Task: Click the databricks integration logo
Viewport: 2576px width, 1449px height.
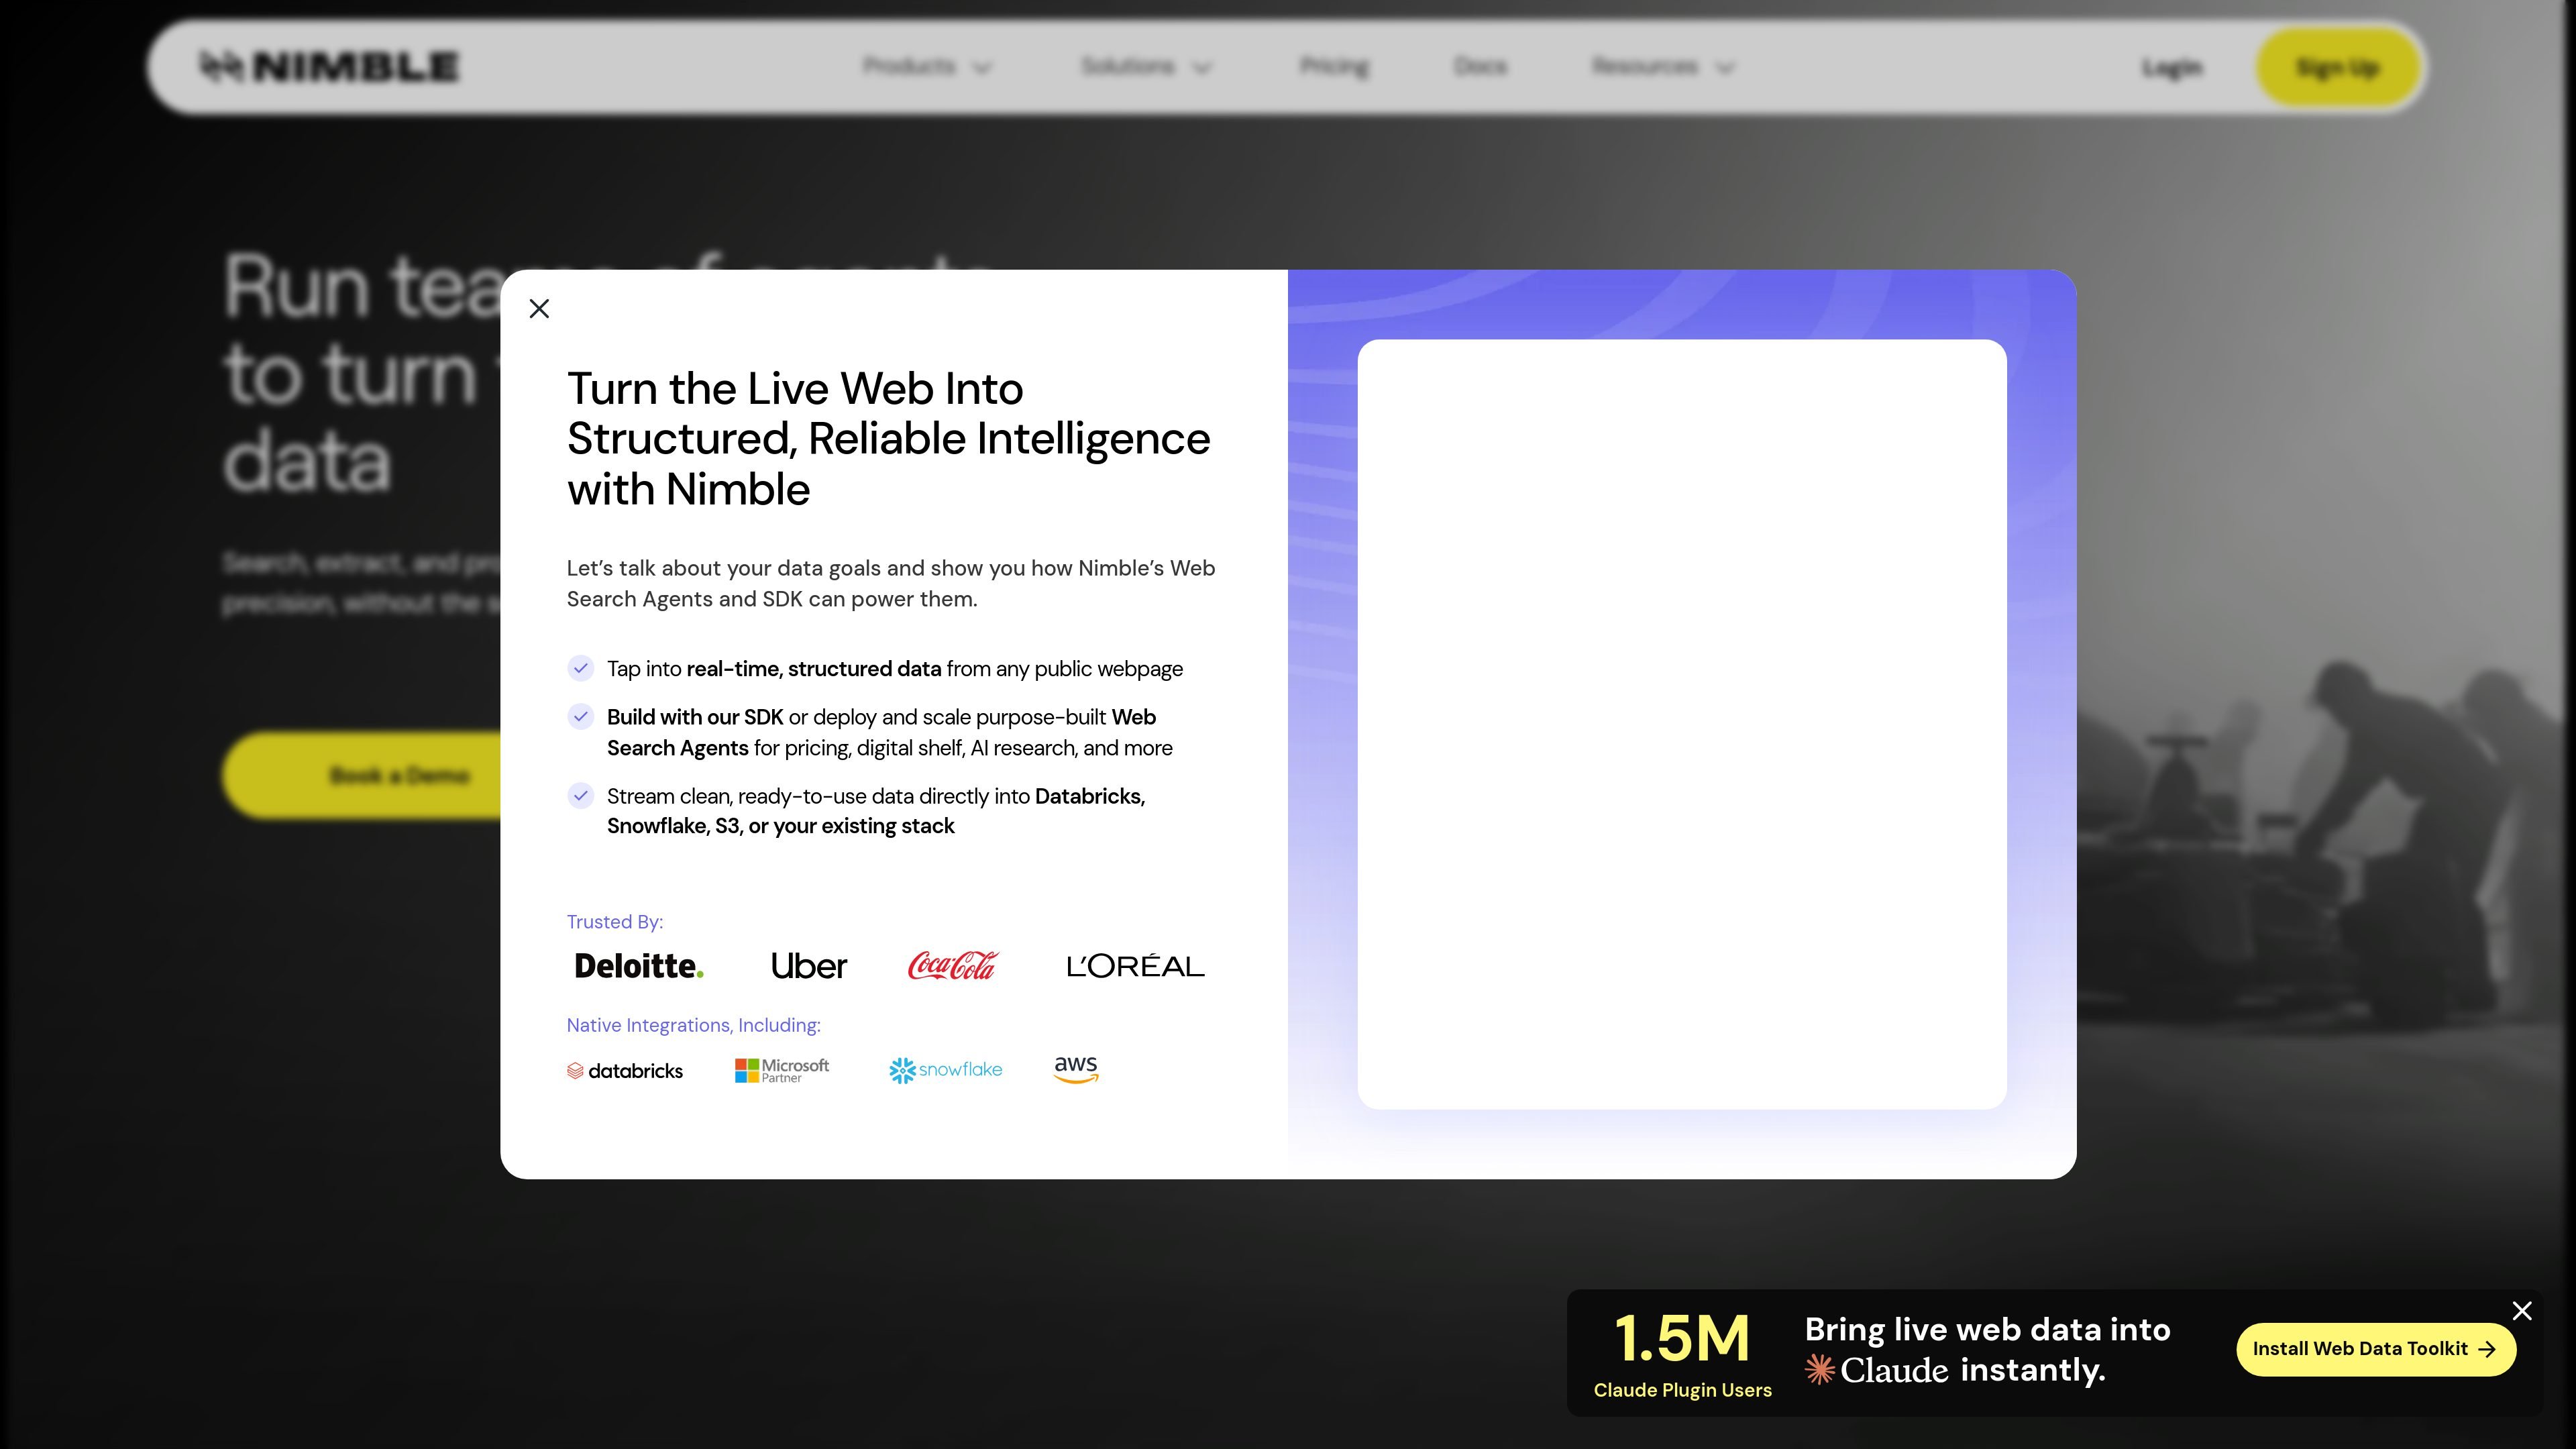Action: point(625,1071)
